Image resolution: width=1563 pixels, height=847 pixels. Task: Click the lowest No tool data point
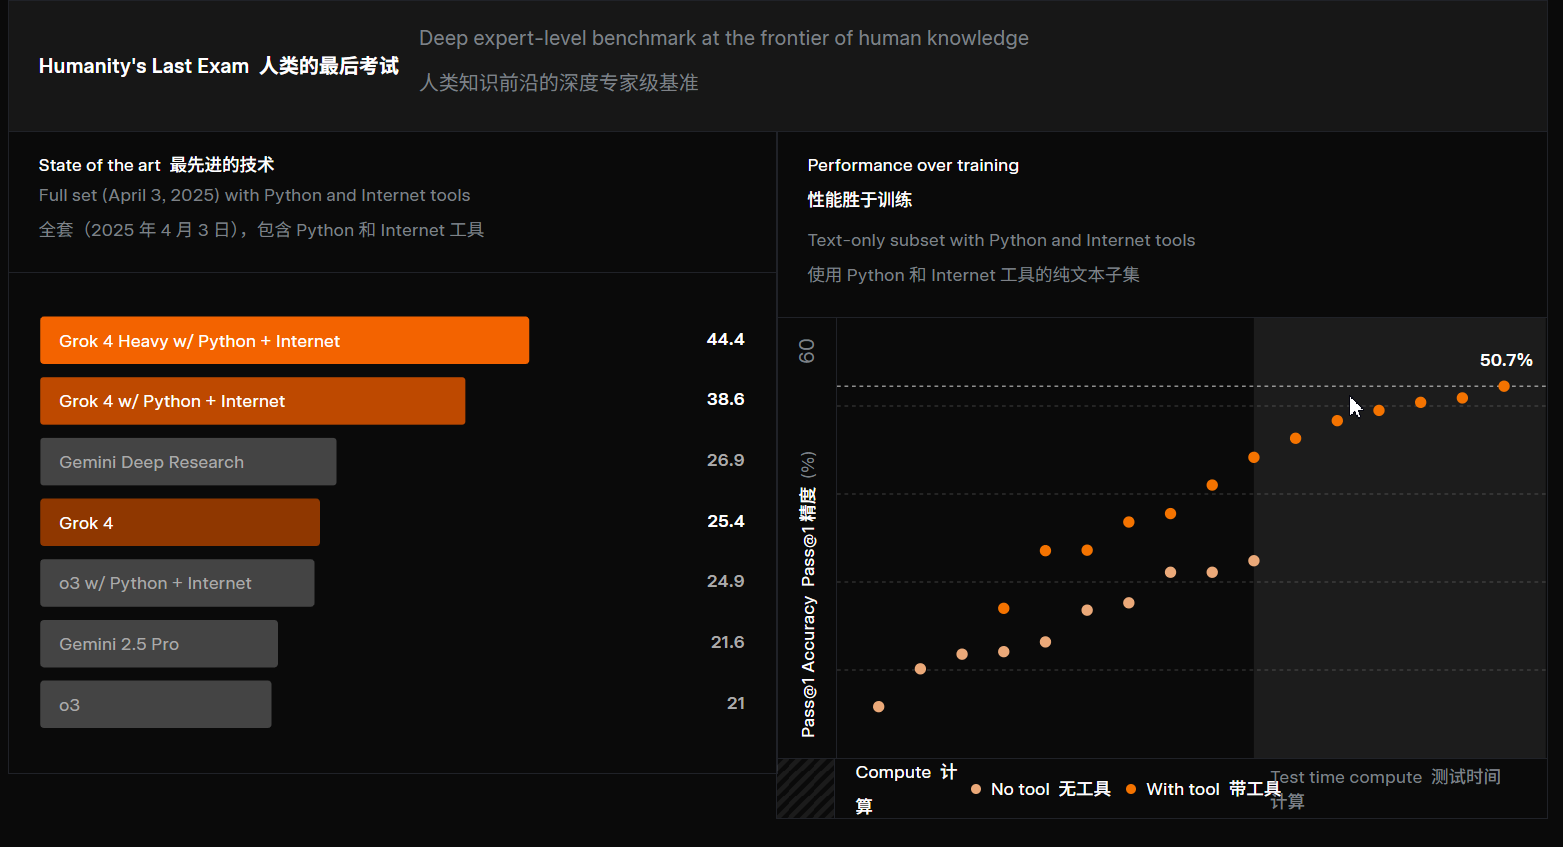[x=878, y=707]
